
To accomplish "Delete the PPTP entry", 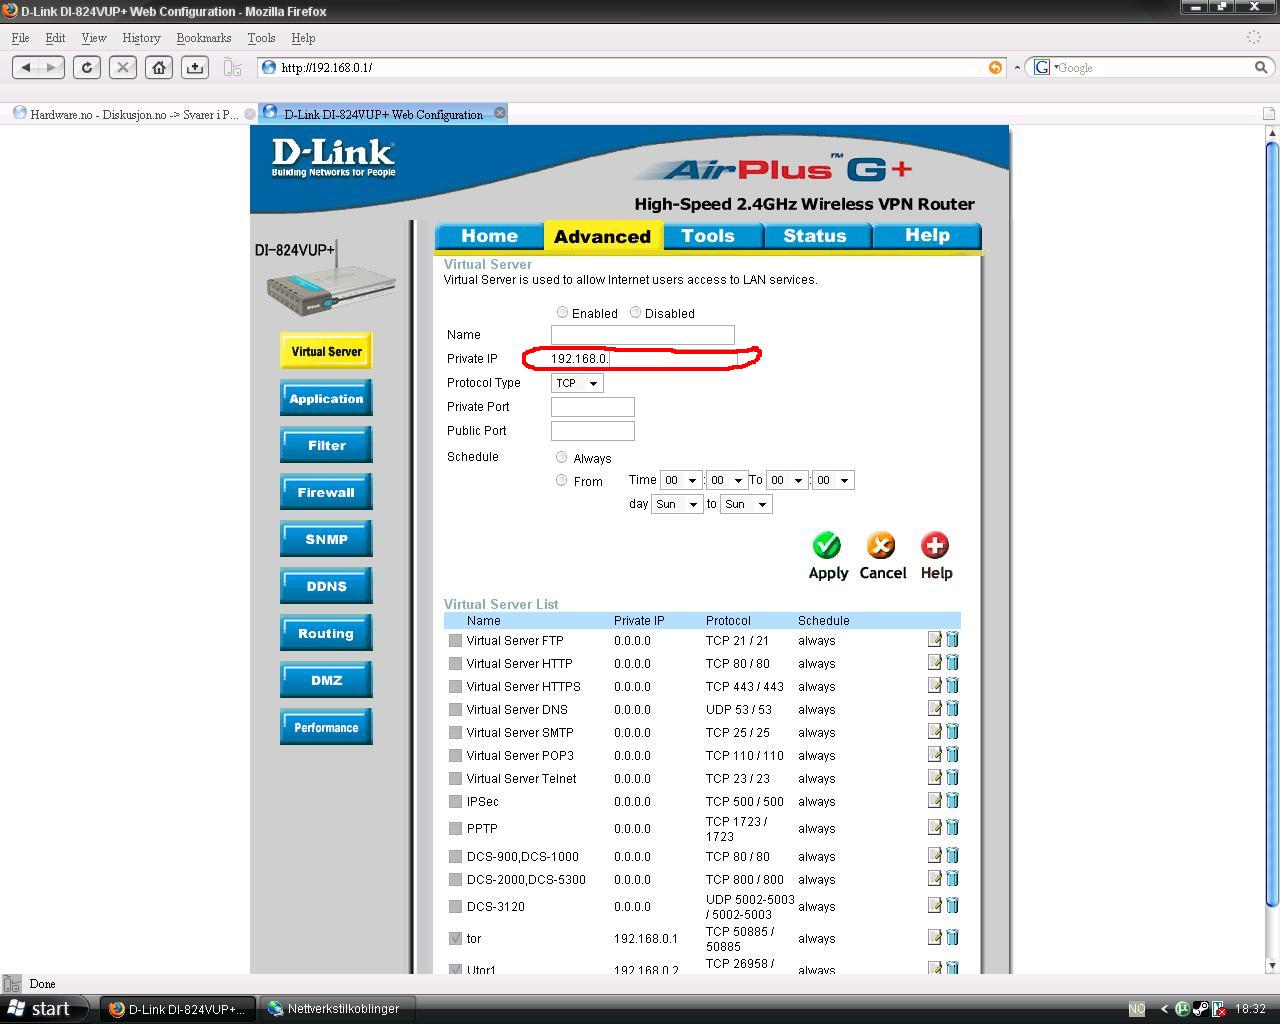I will coord(952,827).
